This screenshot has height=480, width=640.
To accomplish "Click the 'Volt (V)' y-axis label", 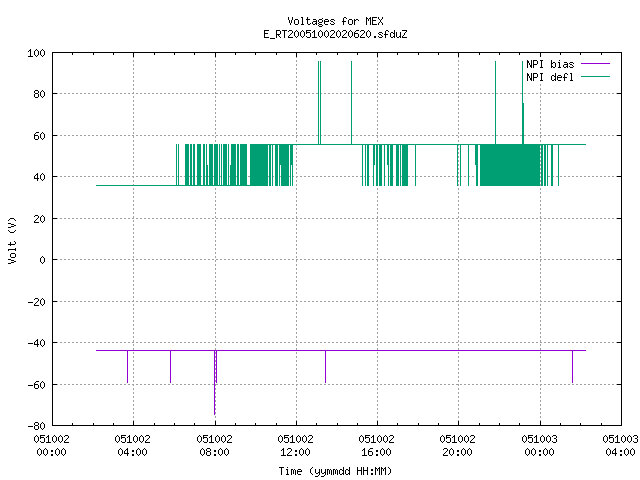I will [12, 240].
